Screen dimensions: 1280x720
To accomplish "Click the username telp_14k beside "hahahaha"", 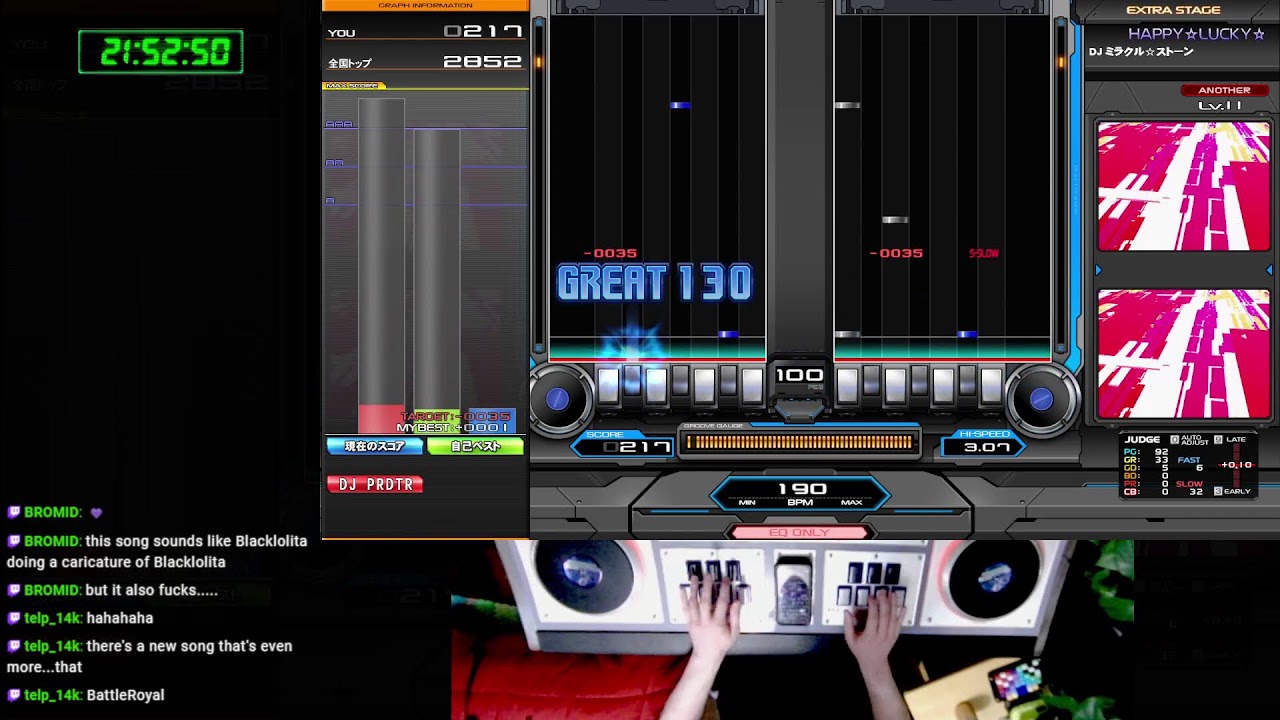I will tap(52, 618).
